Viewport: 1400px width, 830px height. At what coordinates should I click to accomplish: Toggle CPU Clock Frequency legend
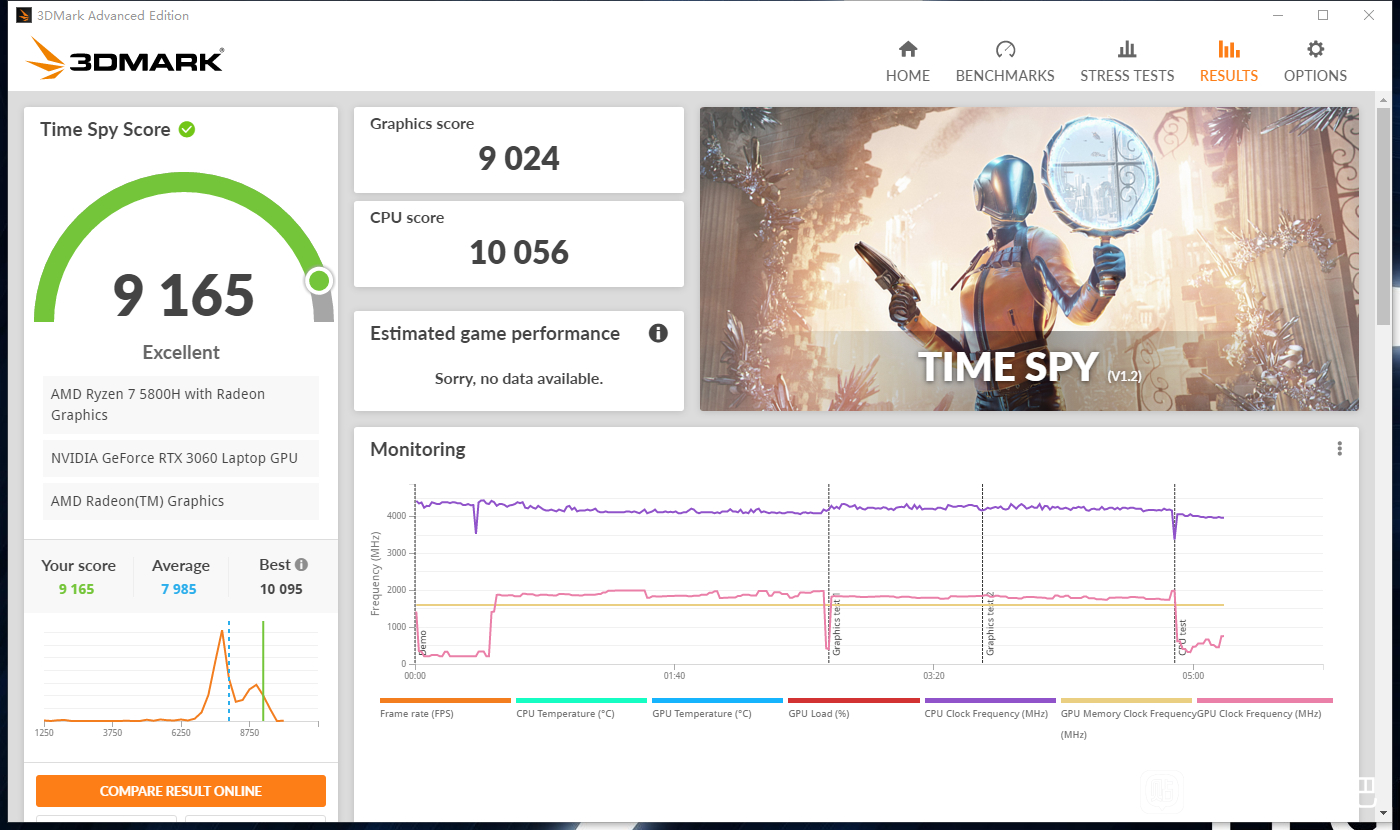click(989, 708)
